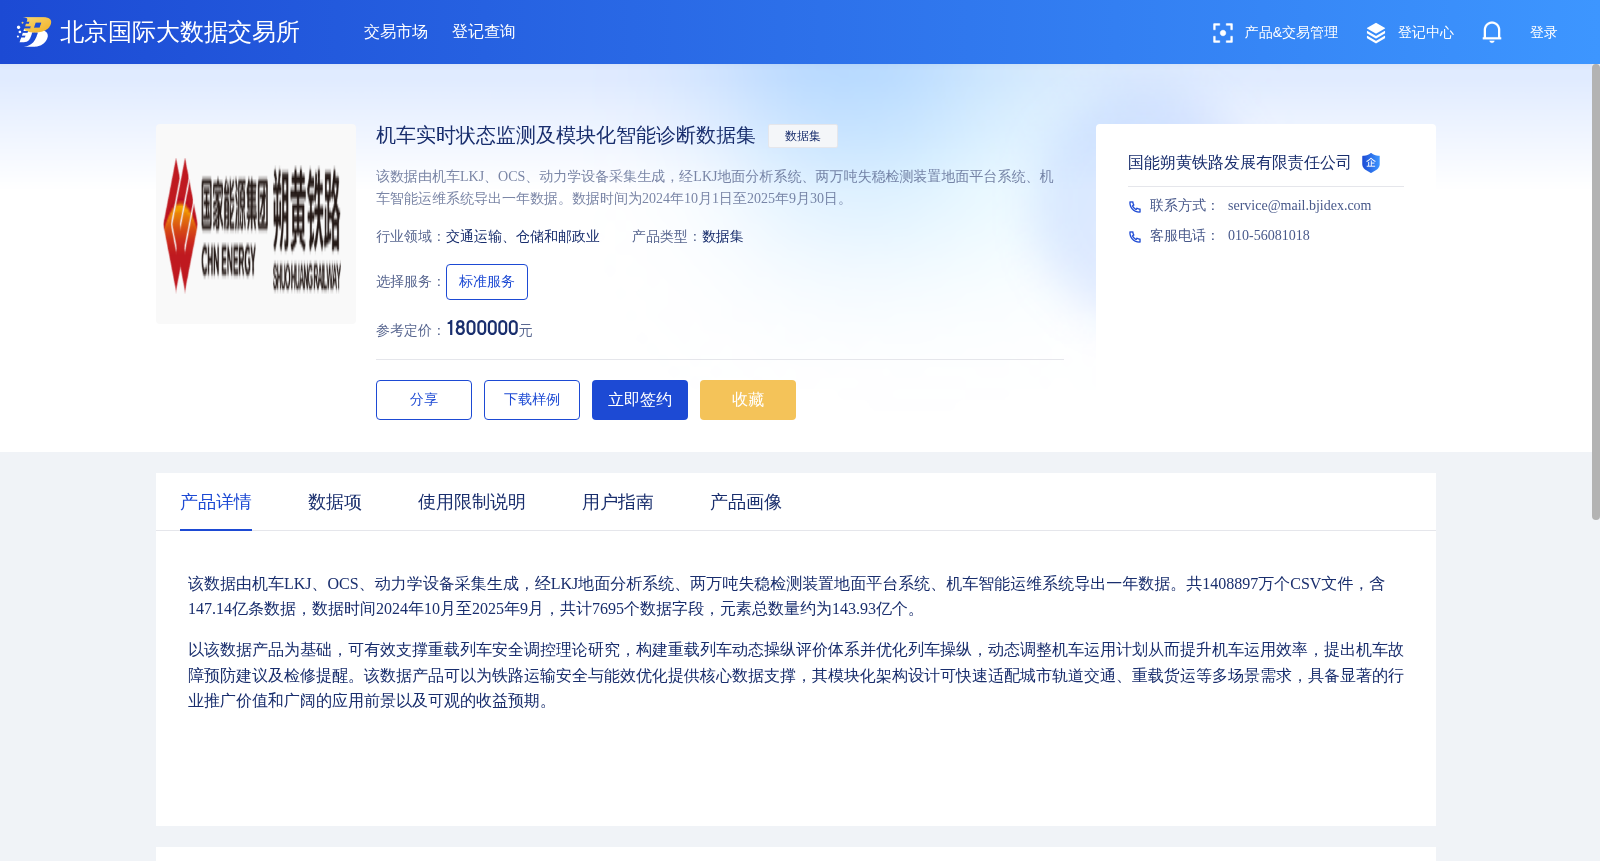Switch to the 数据项 tab
This screenshot has height=861, width=1600.
pyautogui.click(x=335, y=502)
